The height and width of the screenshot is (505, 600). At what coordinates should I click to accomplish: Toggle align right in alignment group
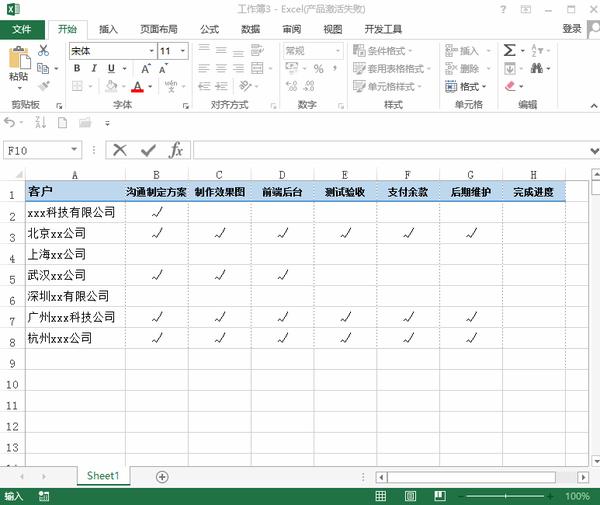pyautogui.click(x=238, y=68)
